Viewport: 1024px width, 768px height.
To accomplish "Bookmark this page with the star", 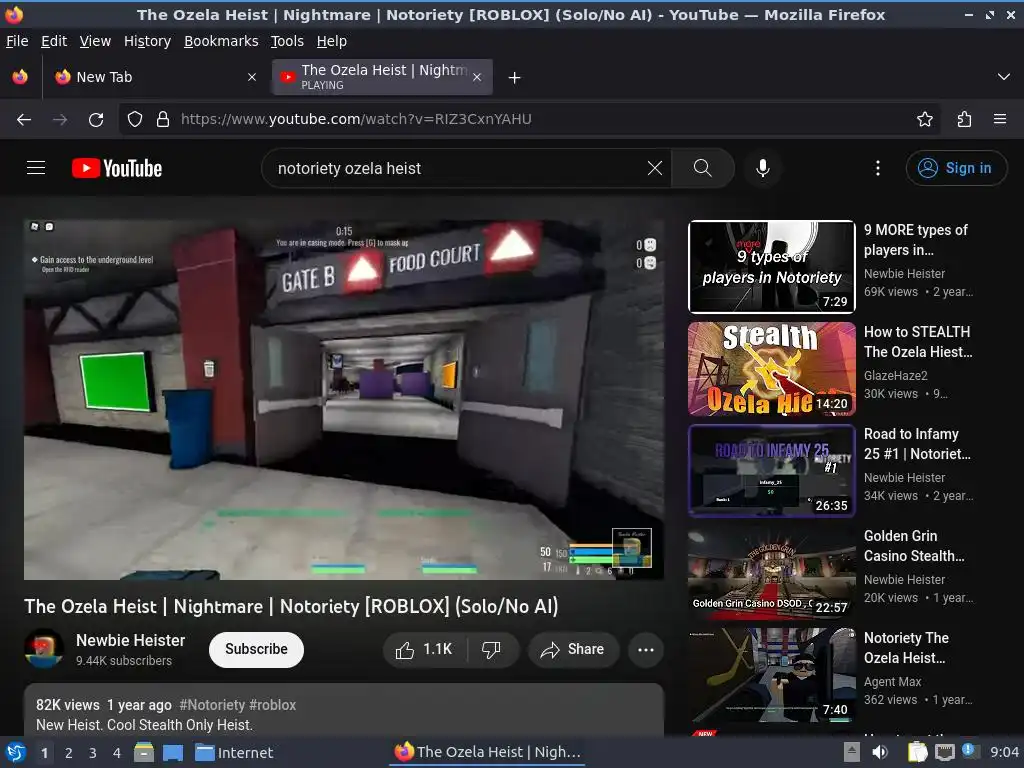I will [x=924, y=120].
